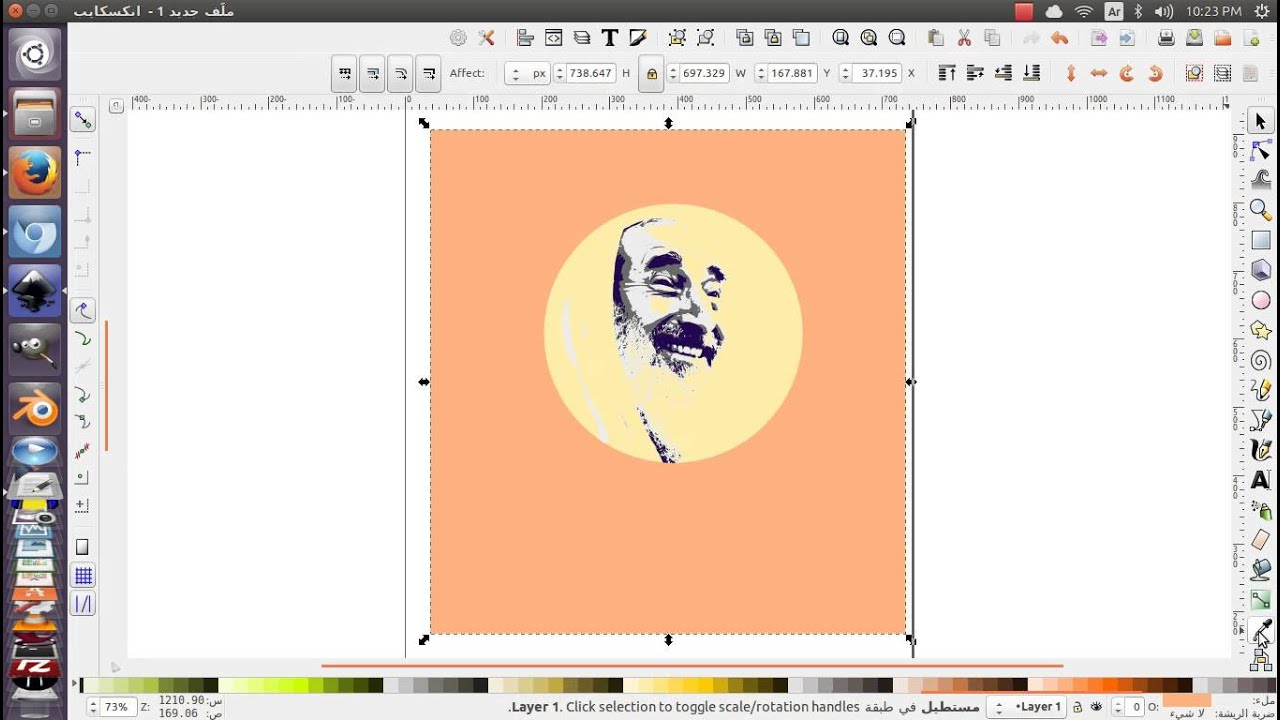The width and height of the screenshot is (1280, 720).
Task: Open the Align and Distribute dialog
Action: click(525, 38)
